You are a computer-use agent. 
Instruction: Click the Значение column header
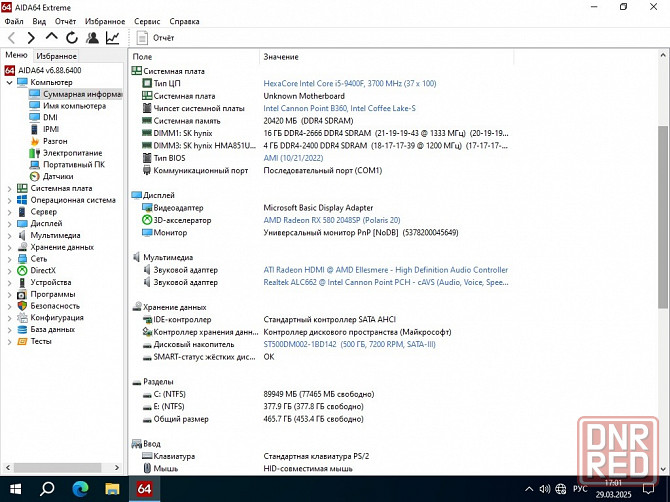click(x=386, y=57)
